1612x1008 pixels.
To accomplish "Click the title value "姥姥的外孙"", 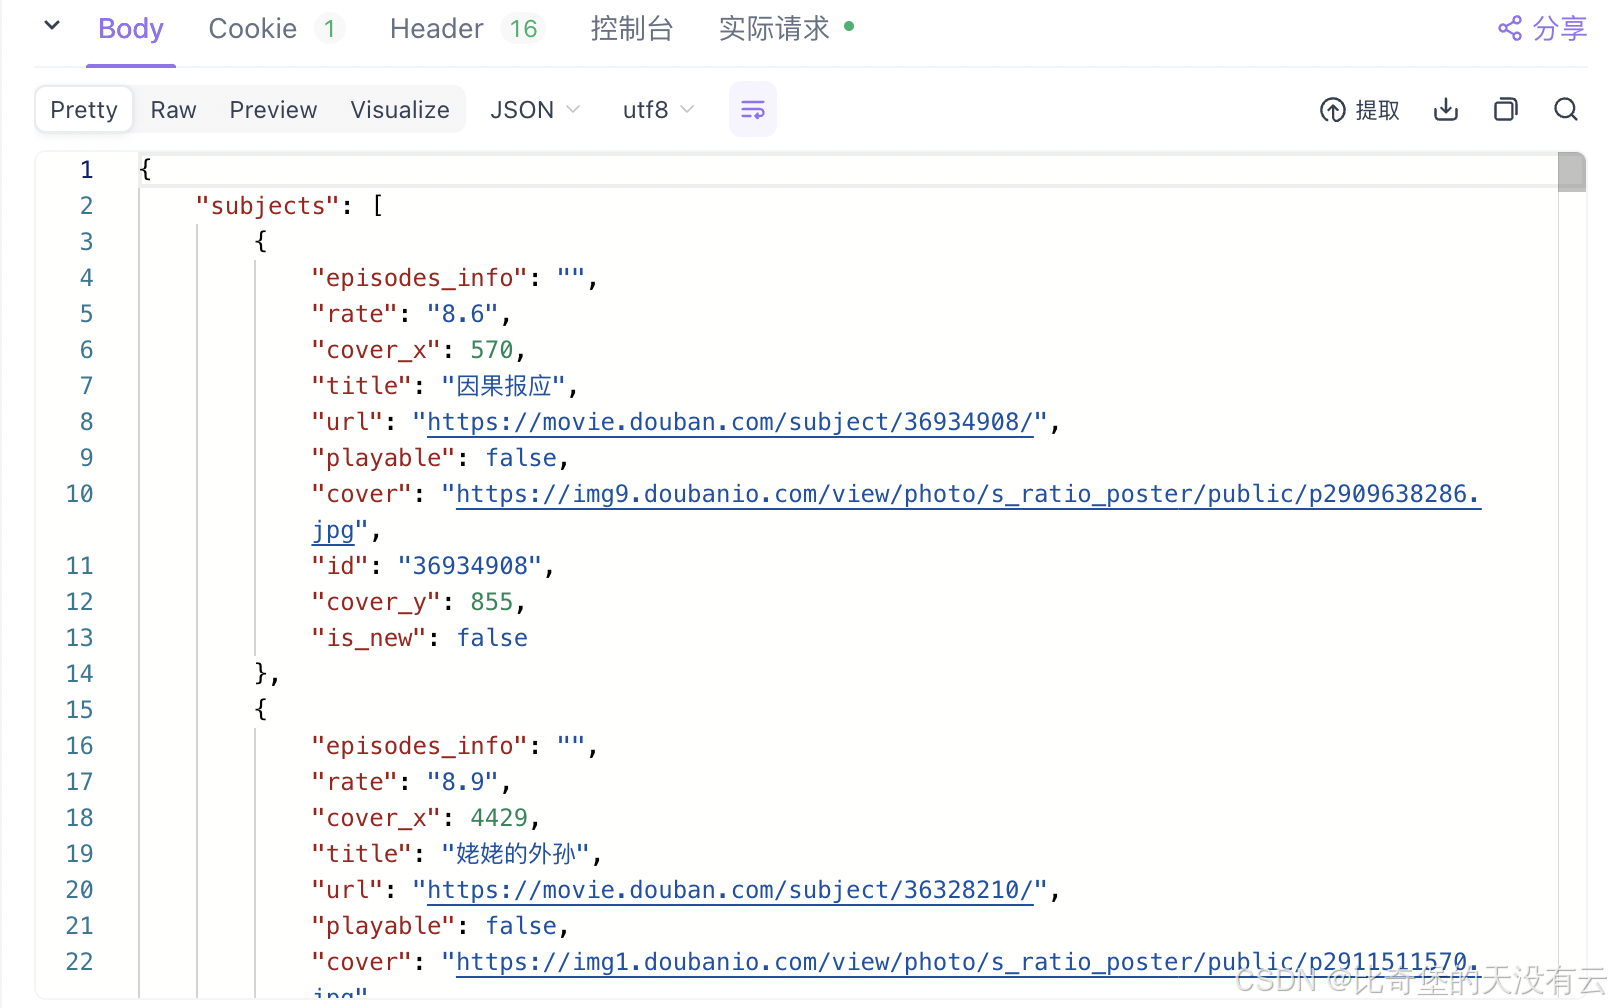I will [x=516, y=854].
